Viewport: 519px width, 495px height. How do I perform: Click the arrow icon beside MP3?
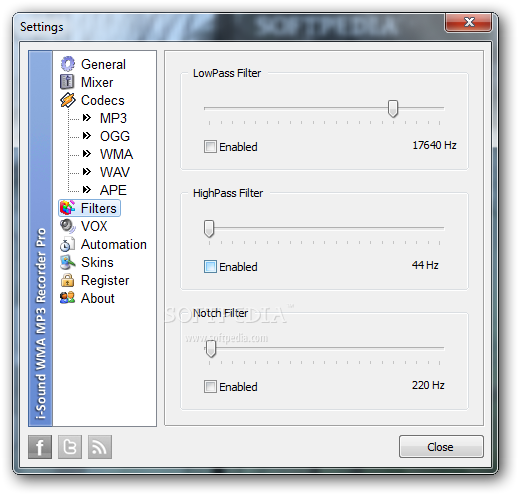click(87, 118)
